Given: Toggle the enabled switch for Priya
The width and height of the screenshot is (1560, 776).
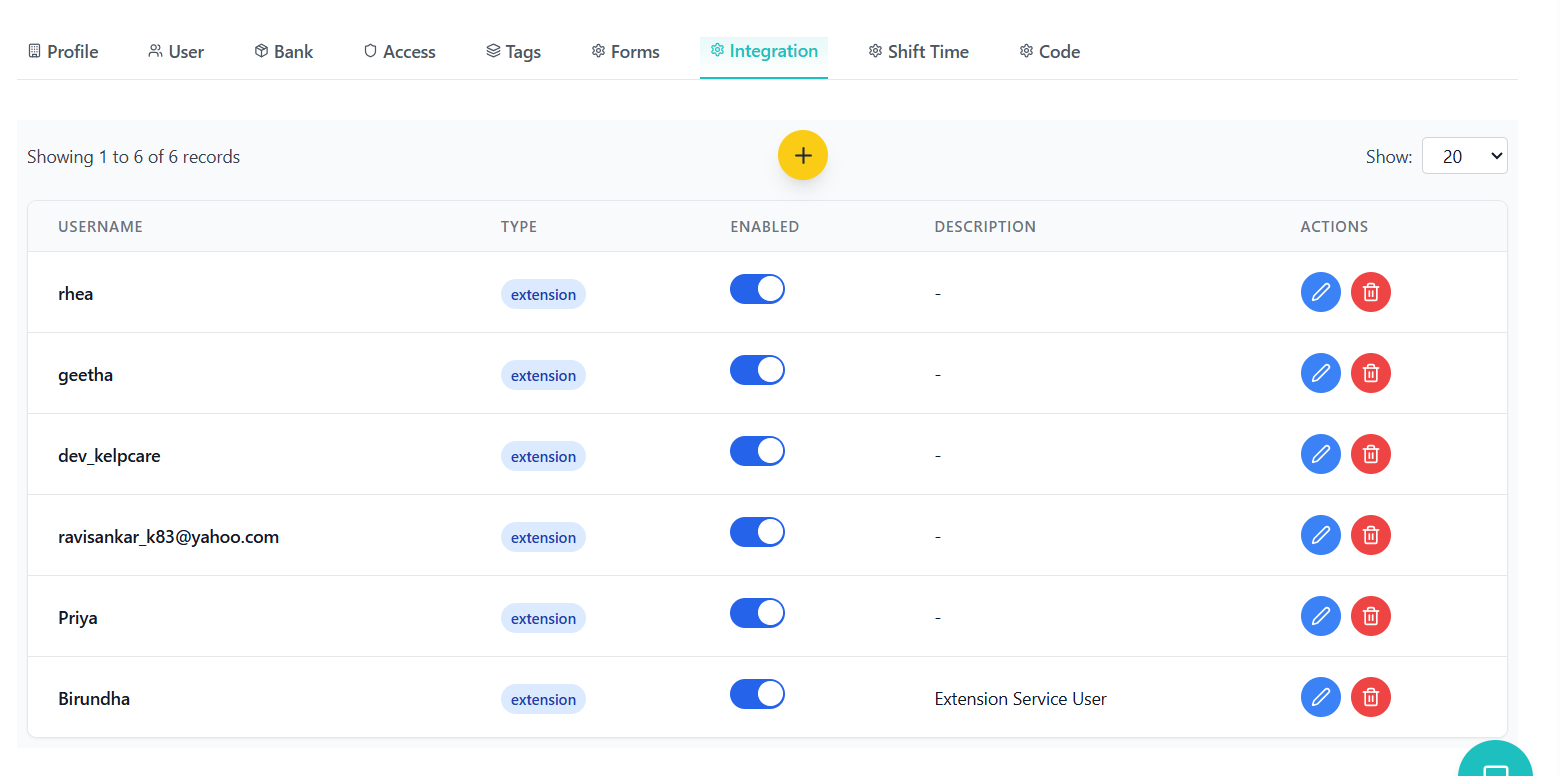Looking at the screenshot, I should point(757,614).
